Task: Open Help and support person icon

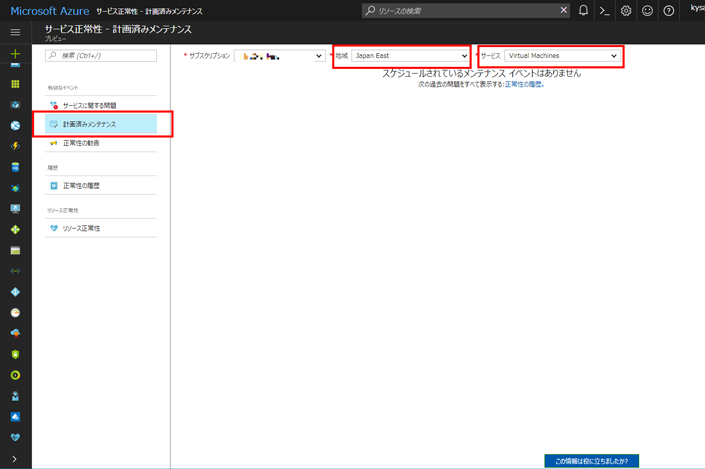Action: click(x=15, y=396)
